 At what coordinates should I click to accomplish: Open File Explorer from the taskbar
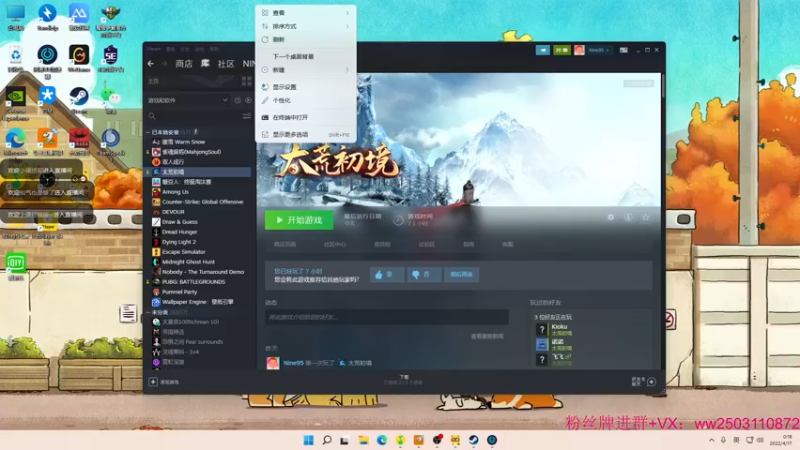tap(363, 440)
